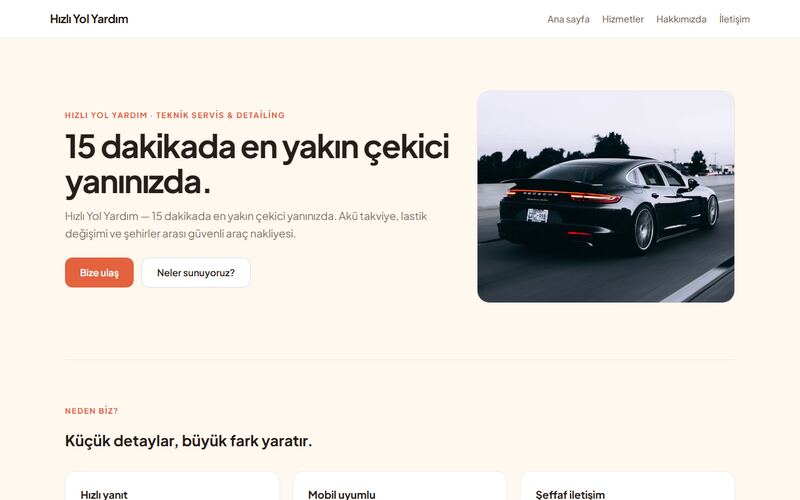Image resolution: width=800 pixels, height=500 pixels.
Task: Click the Bize ulaş button
Action: 99,272
